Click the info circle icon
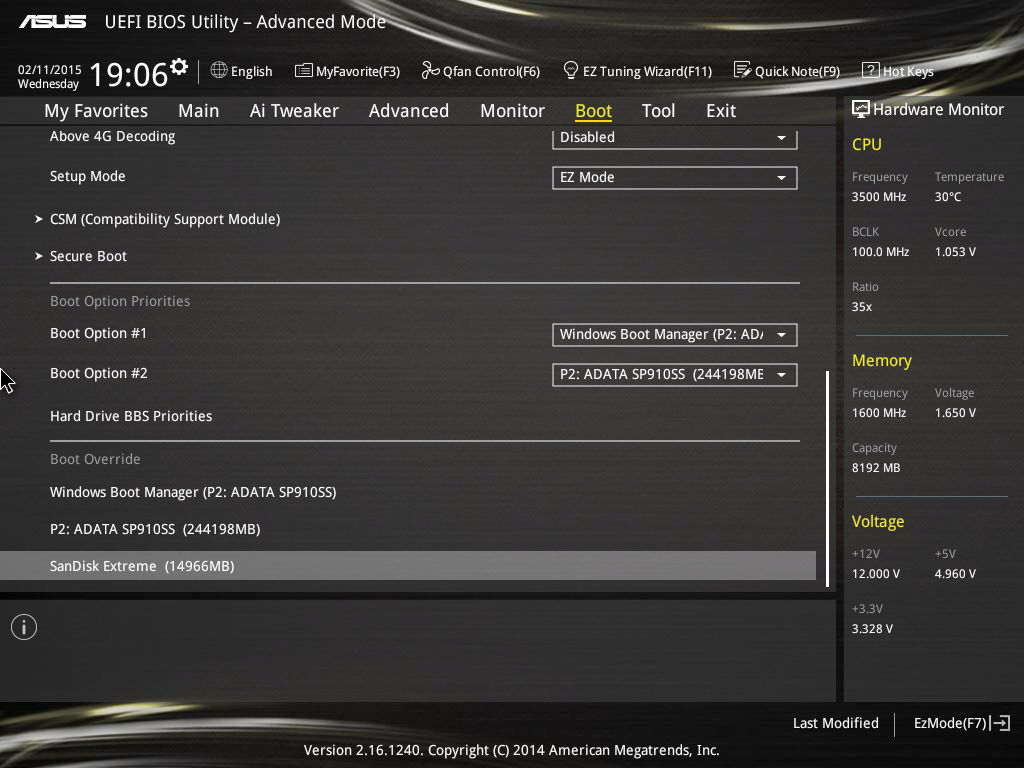The height and width of the screenshot is (768, 1024). pyautogui.click(x=24, y=628)
